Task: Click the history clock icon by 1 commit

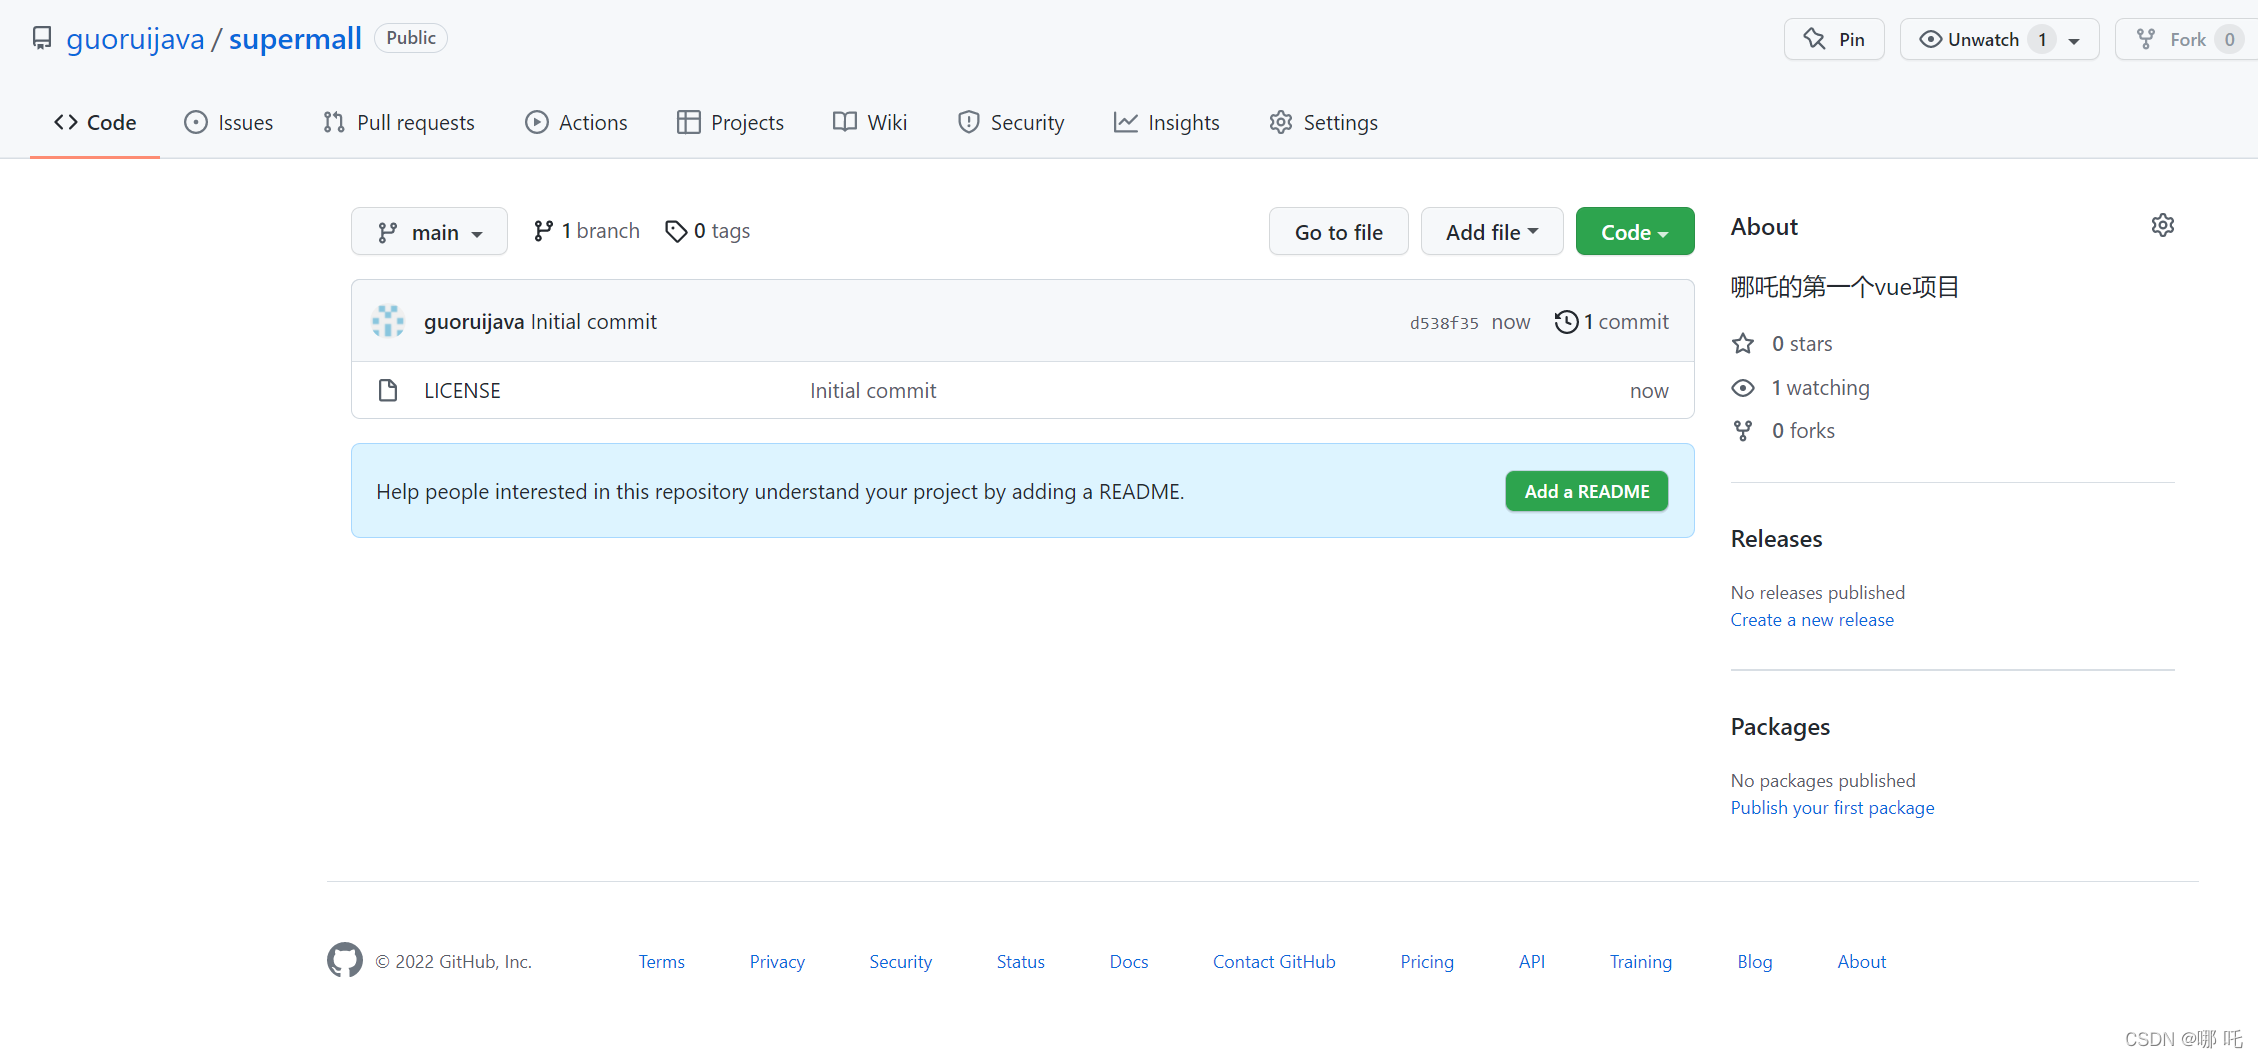Action: click(1566, 322)
